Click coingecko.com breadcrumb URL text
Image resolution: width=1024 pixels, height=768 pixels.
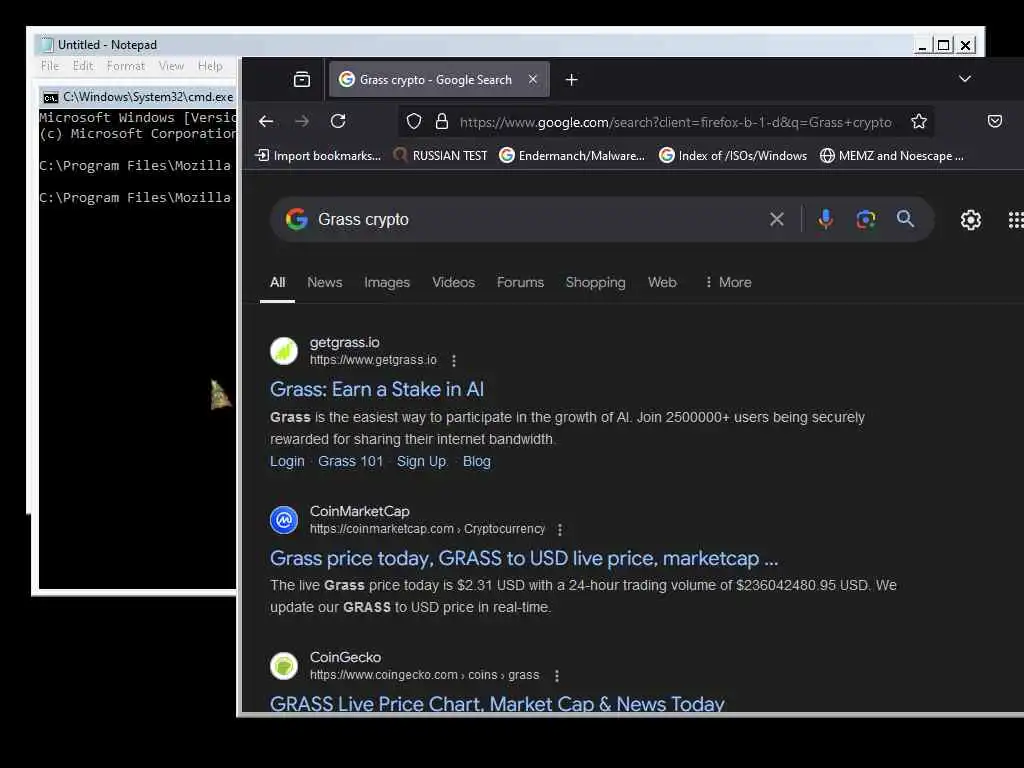[x=424, y=675]
